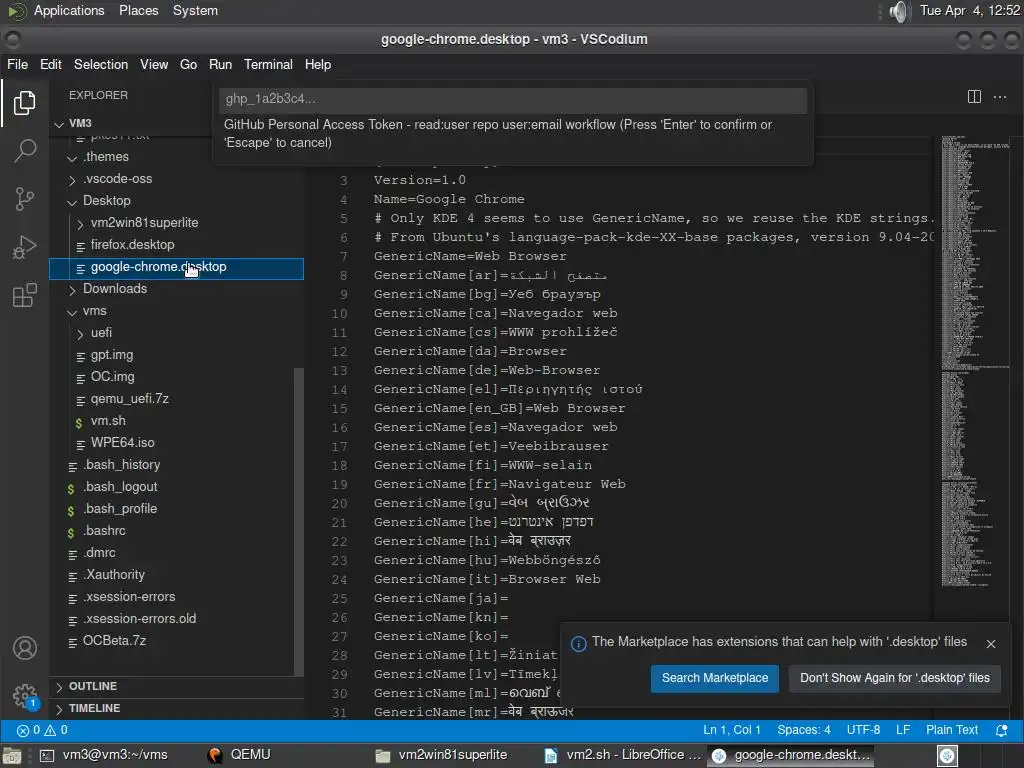The image size is (1024, 768).
Task: Open the View menu
Action: pos(153,65)
